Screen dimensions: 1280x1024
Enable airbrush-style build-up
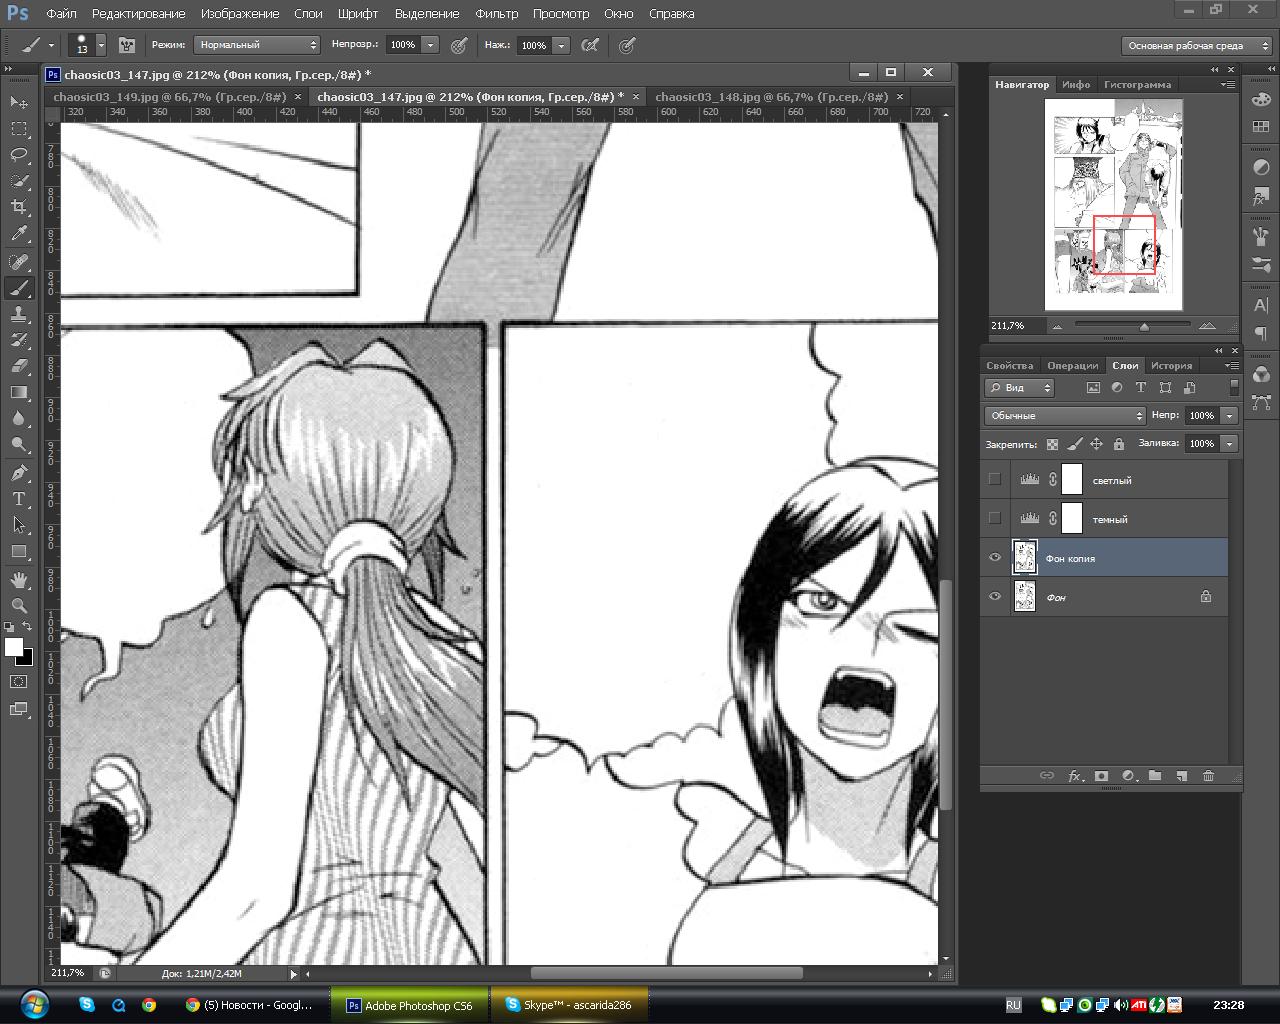coord(591,45)
